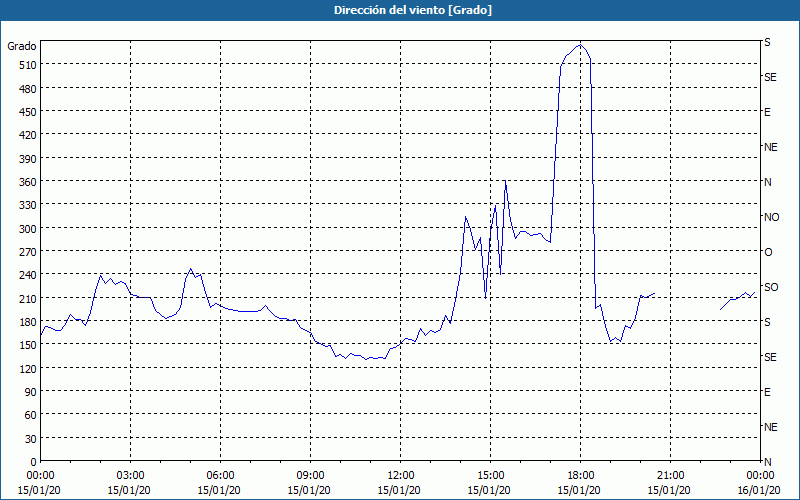This screenshot has height=500, width=800.
Task: Click the 00:00 time label dated 16/01/20
Action: (x=760, y=476)
